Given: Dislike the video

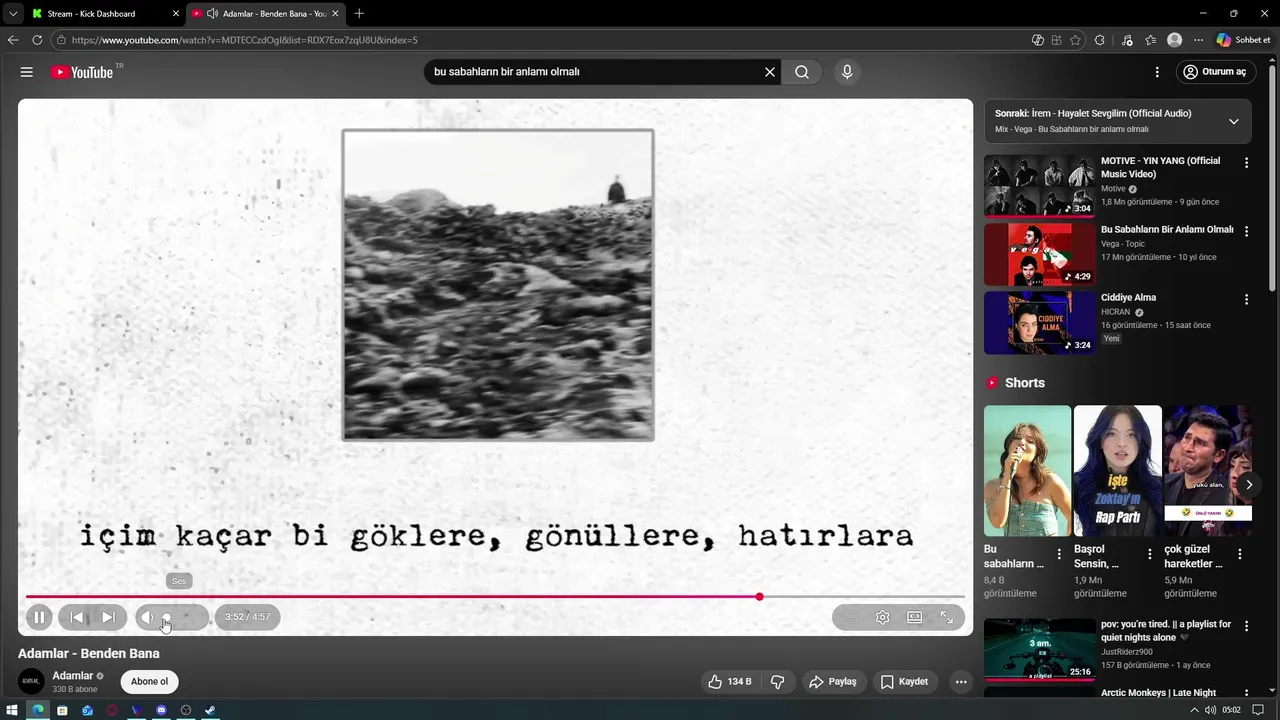Looking at the screenshot, I should click(777, 682).
